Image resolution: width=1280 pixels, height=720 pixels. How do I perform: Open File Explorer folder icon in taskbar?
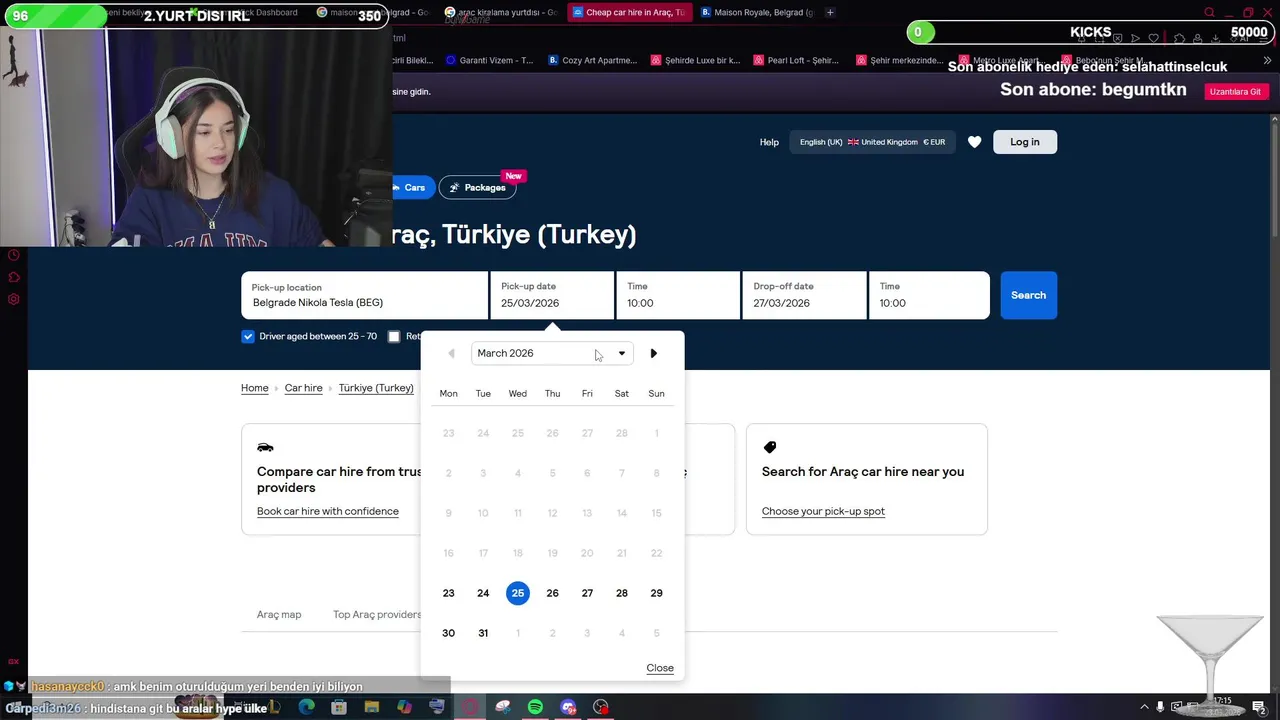(371, 707)
